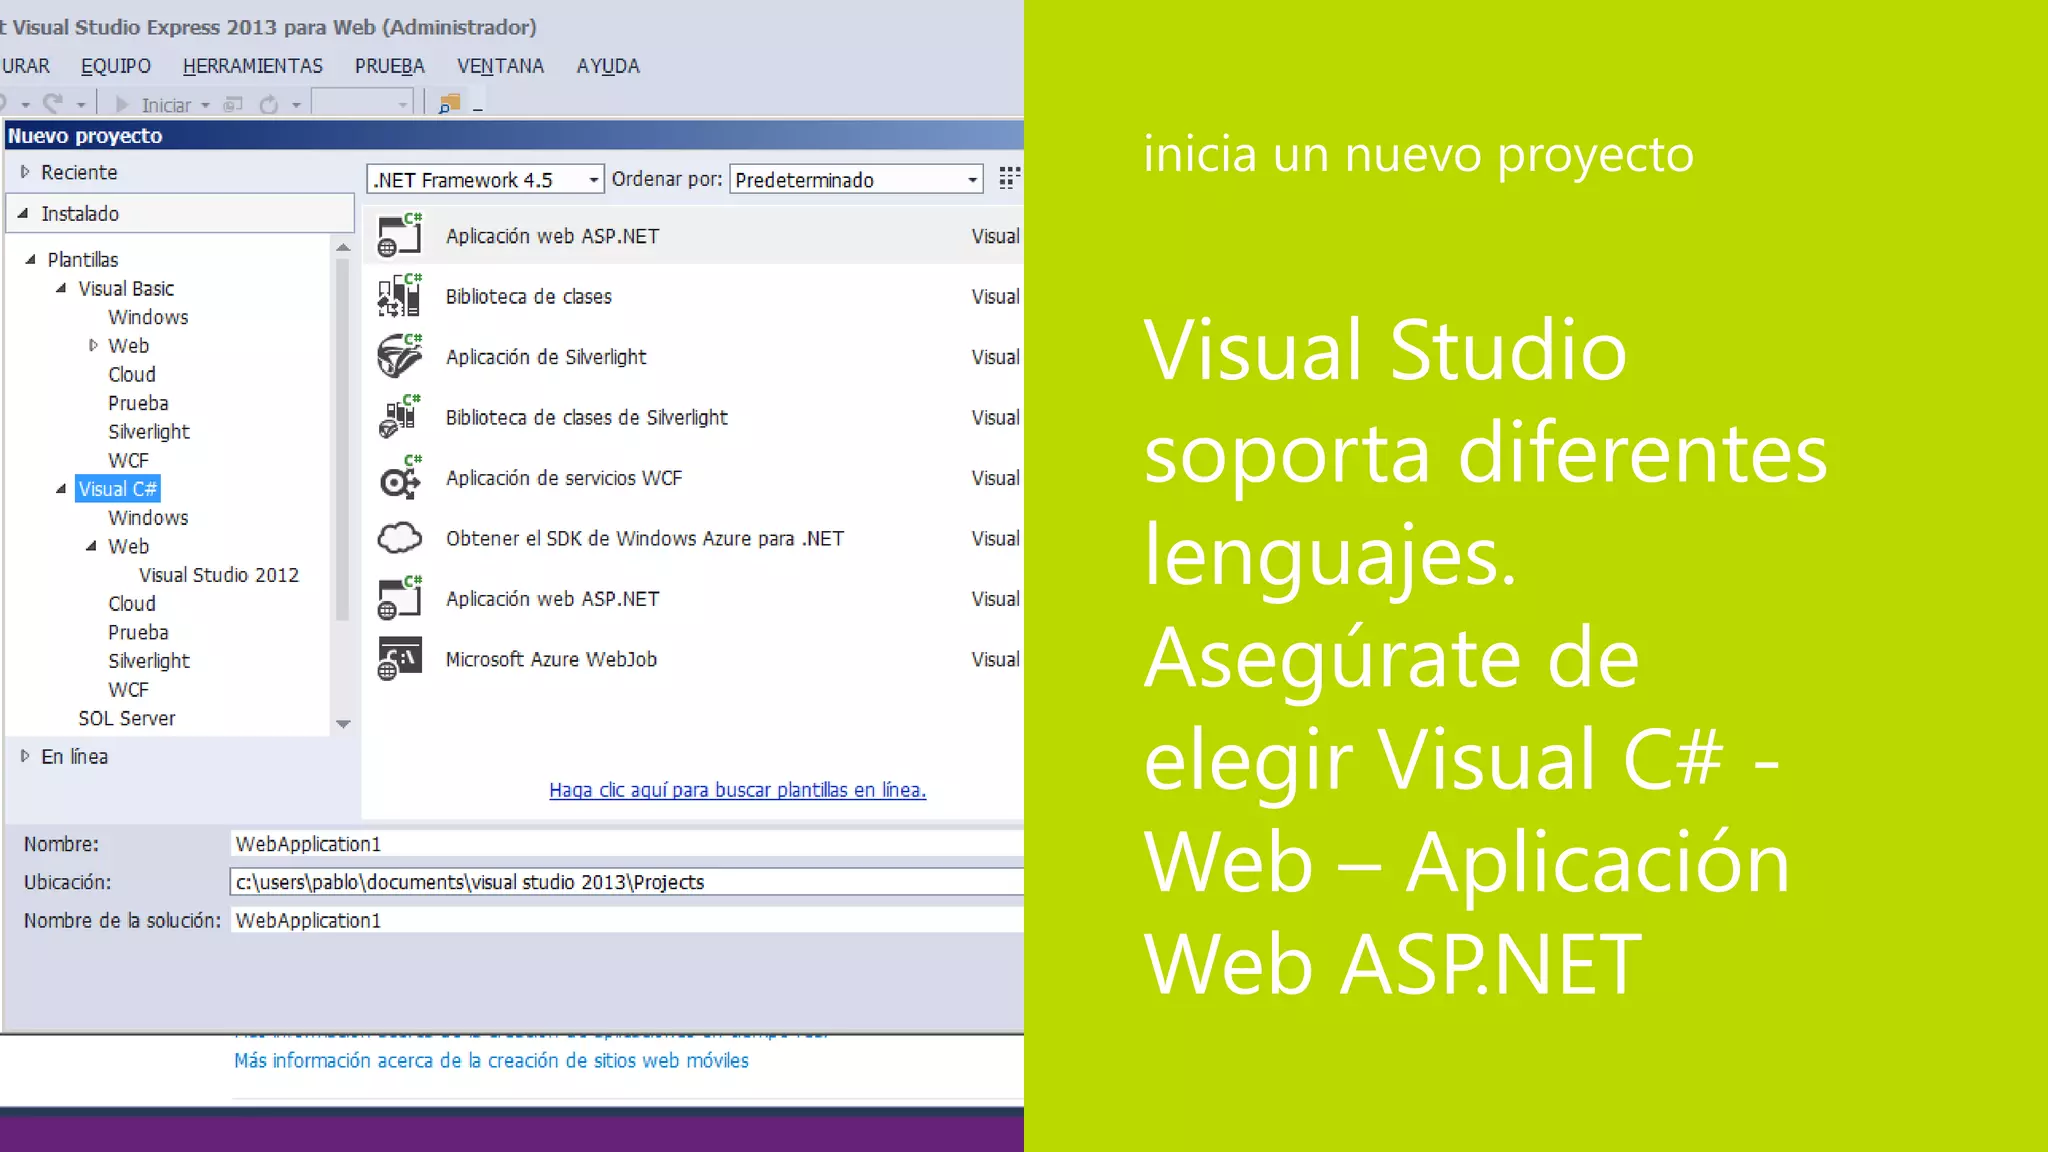Click the redo arrow in the toolbar
The height and width of the screenshot is (1152, 2048).
tap(53, 103)
